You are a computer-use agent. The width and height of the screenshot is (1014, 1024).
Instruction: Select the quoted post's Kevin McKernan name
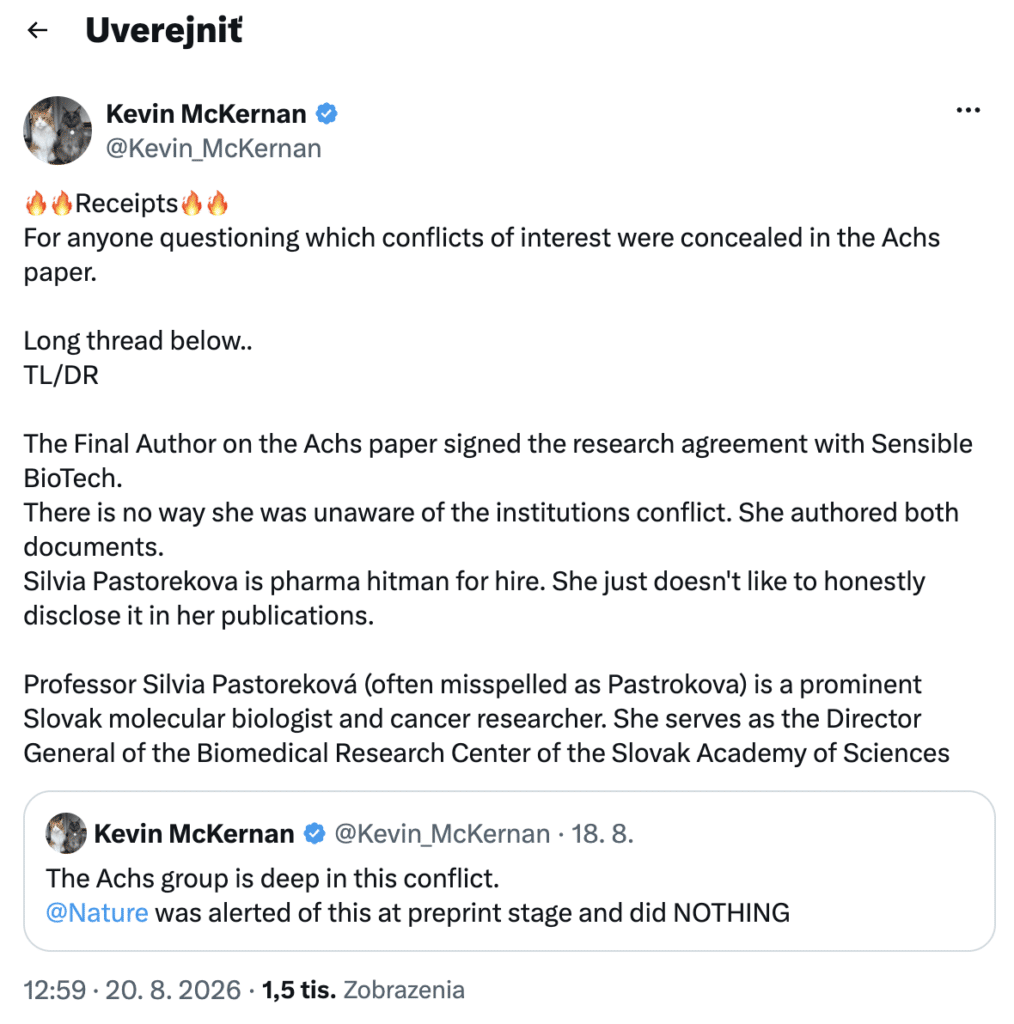[x=194, y=834]
